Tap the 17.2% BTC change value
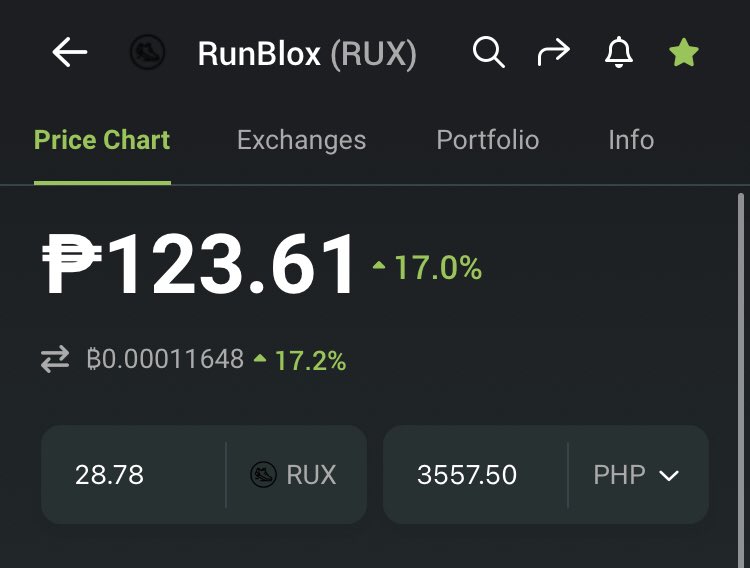The width and height of the screenshot is (750, 568). tap(300, 360)
